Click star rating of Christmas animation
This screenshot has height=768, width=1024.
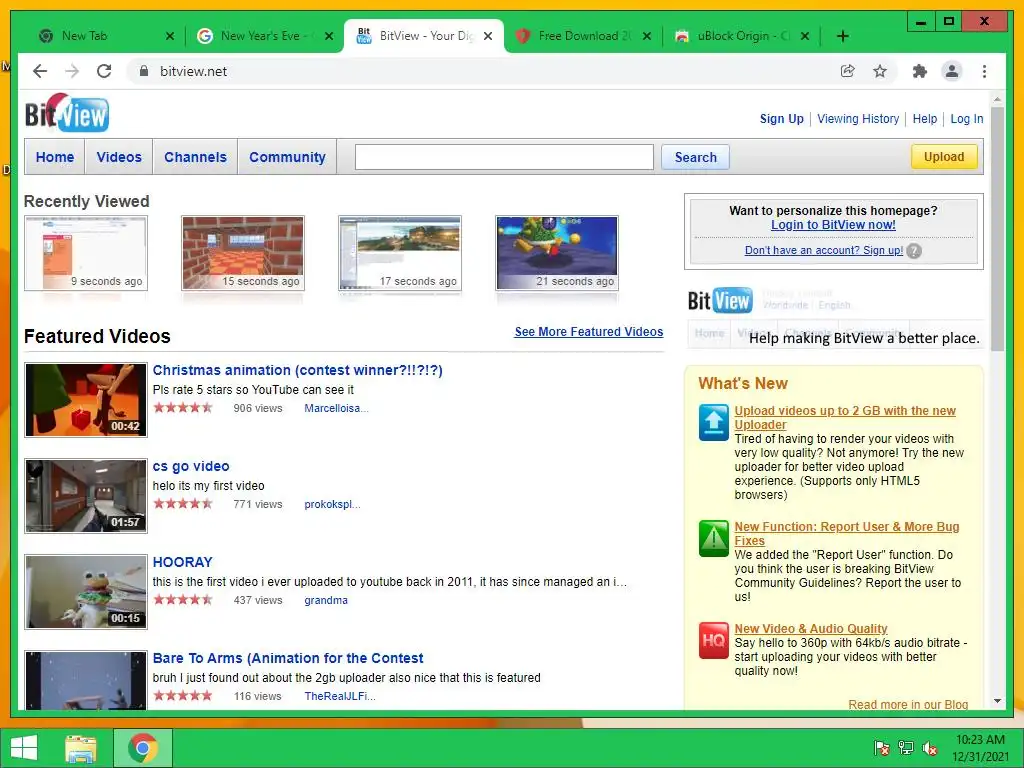[x=183, y=408]
